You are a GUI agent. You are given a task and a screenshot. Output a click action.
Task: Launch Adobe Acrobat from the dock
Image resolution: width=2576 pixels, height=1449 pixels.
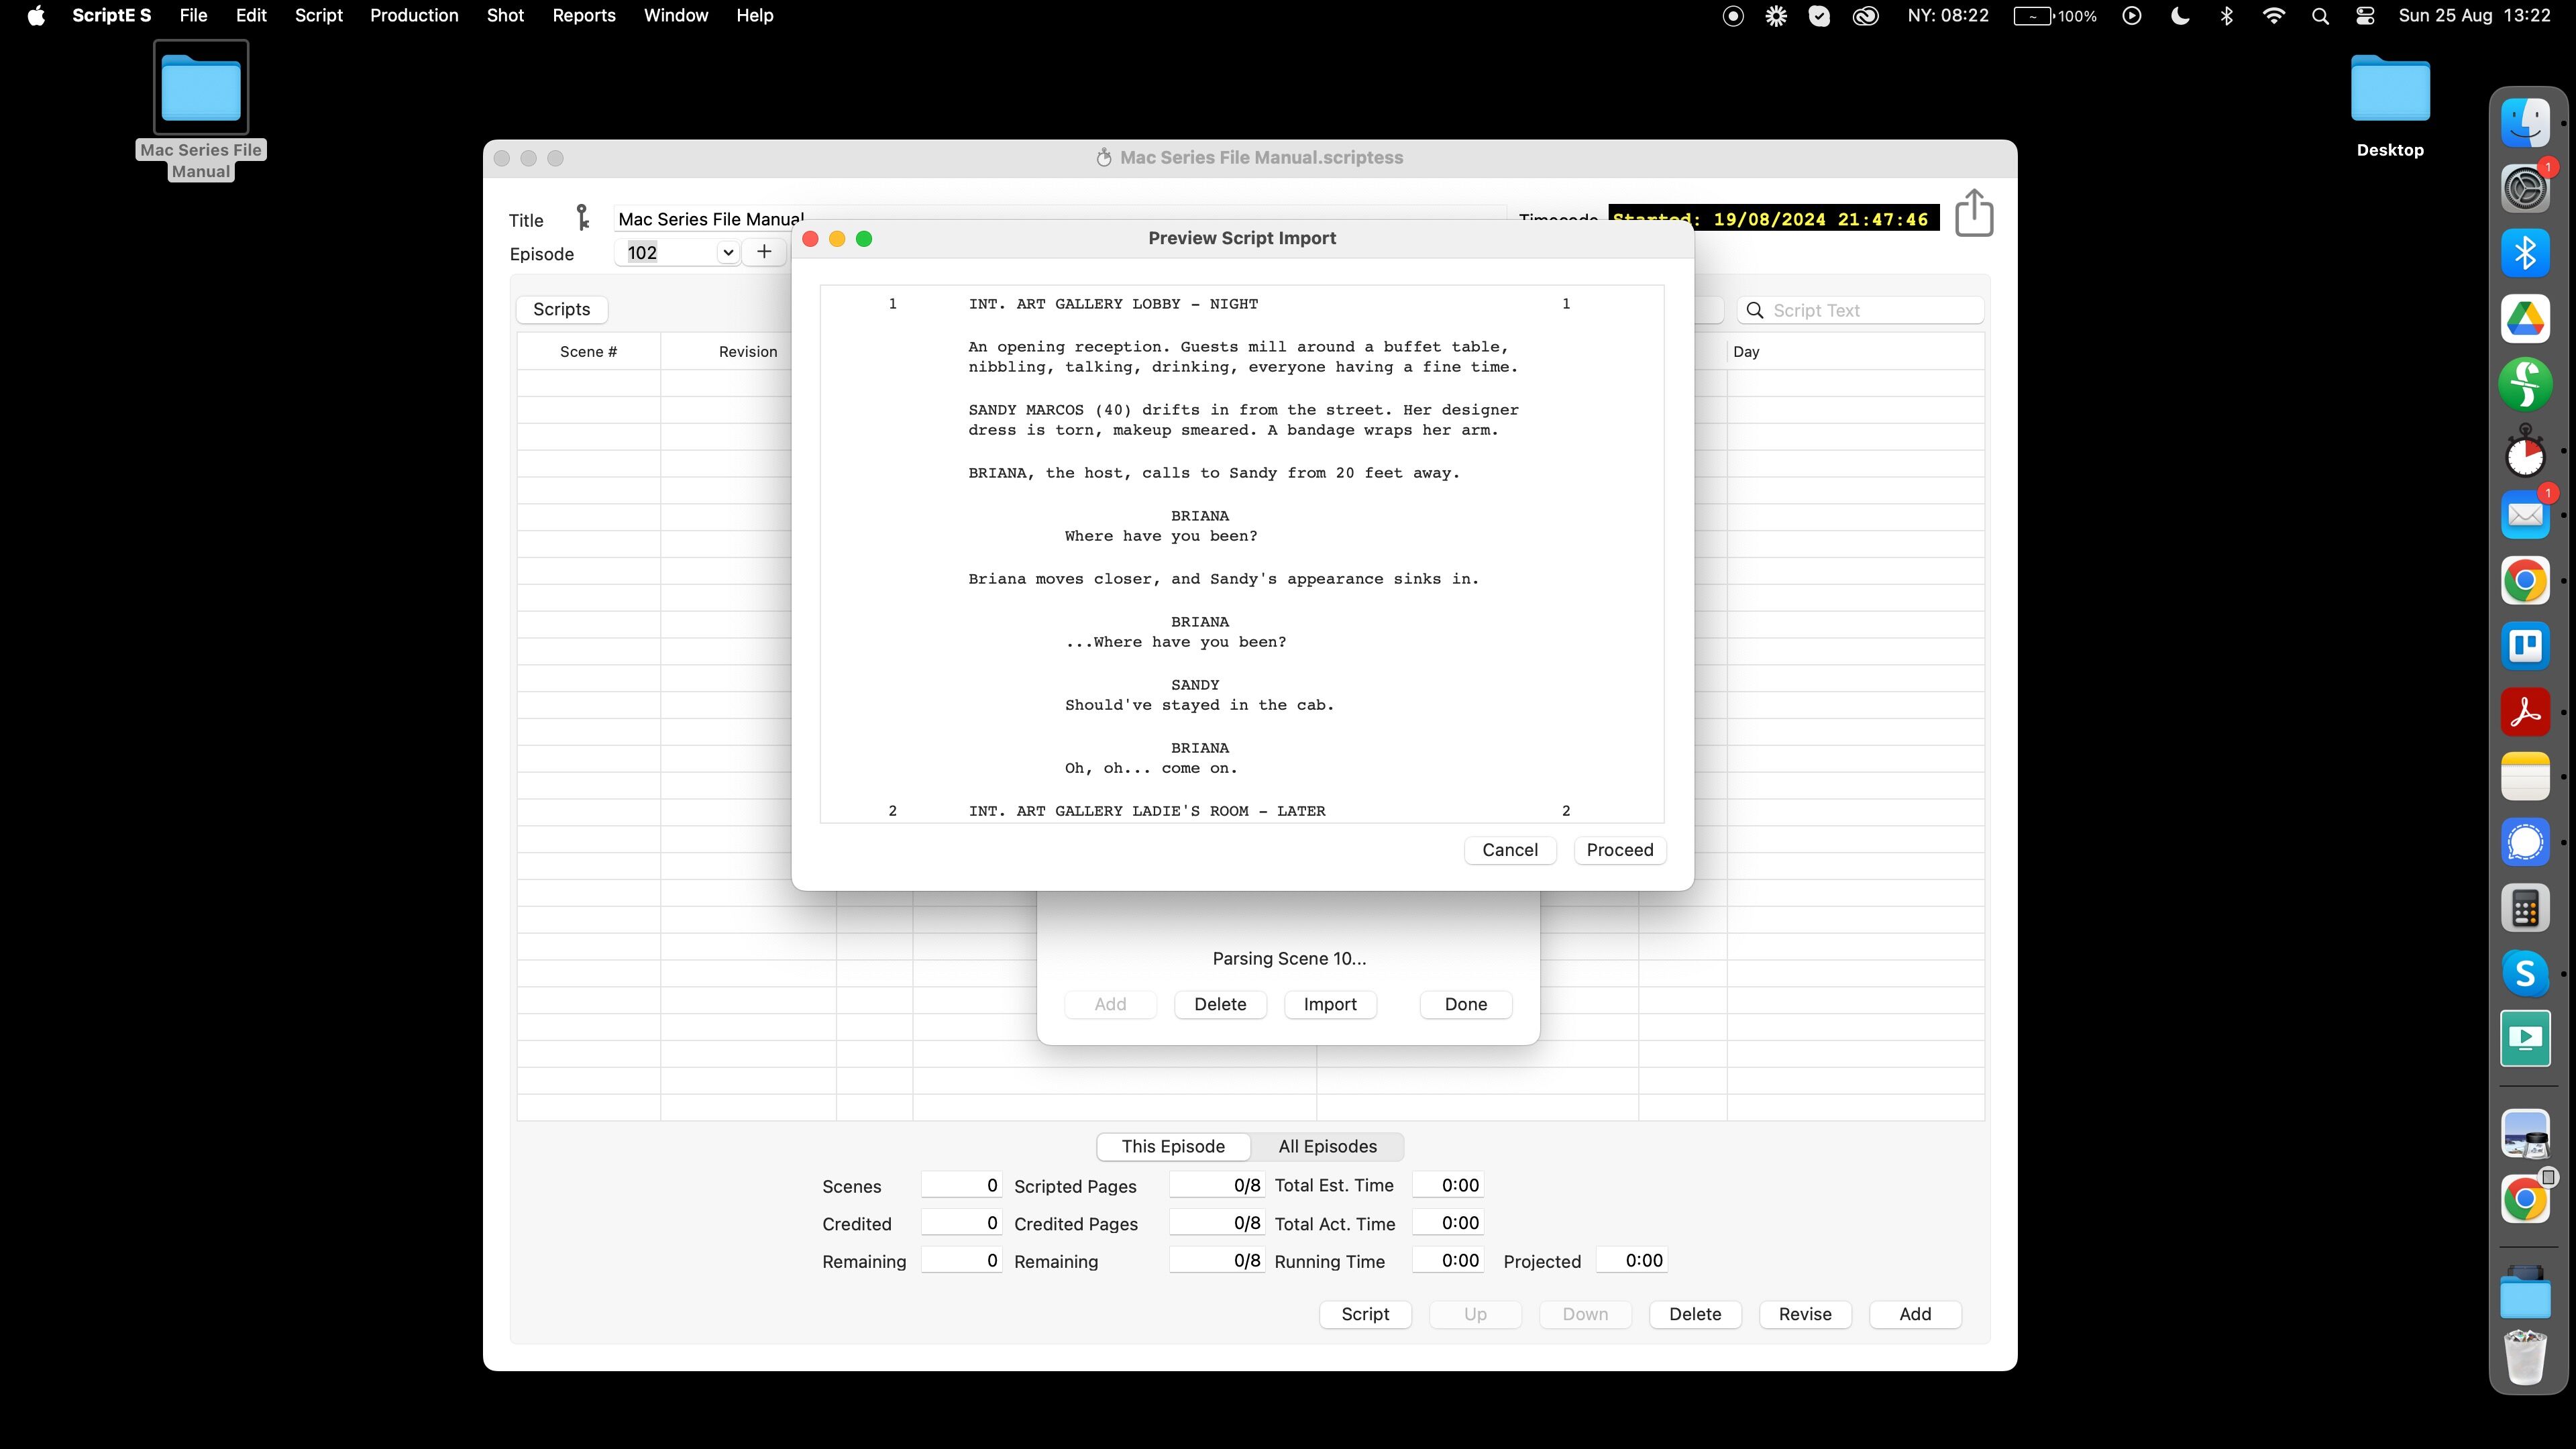tap(2524, 712)
